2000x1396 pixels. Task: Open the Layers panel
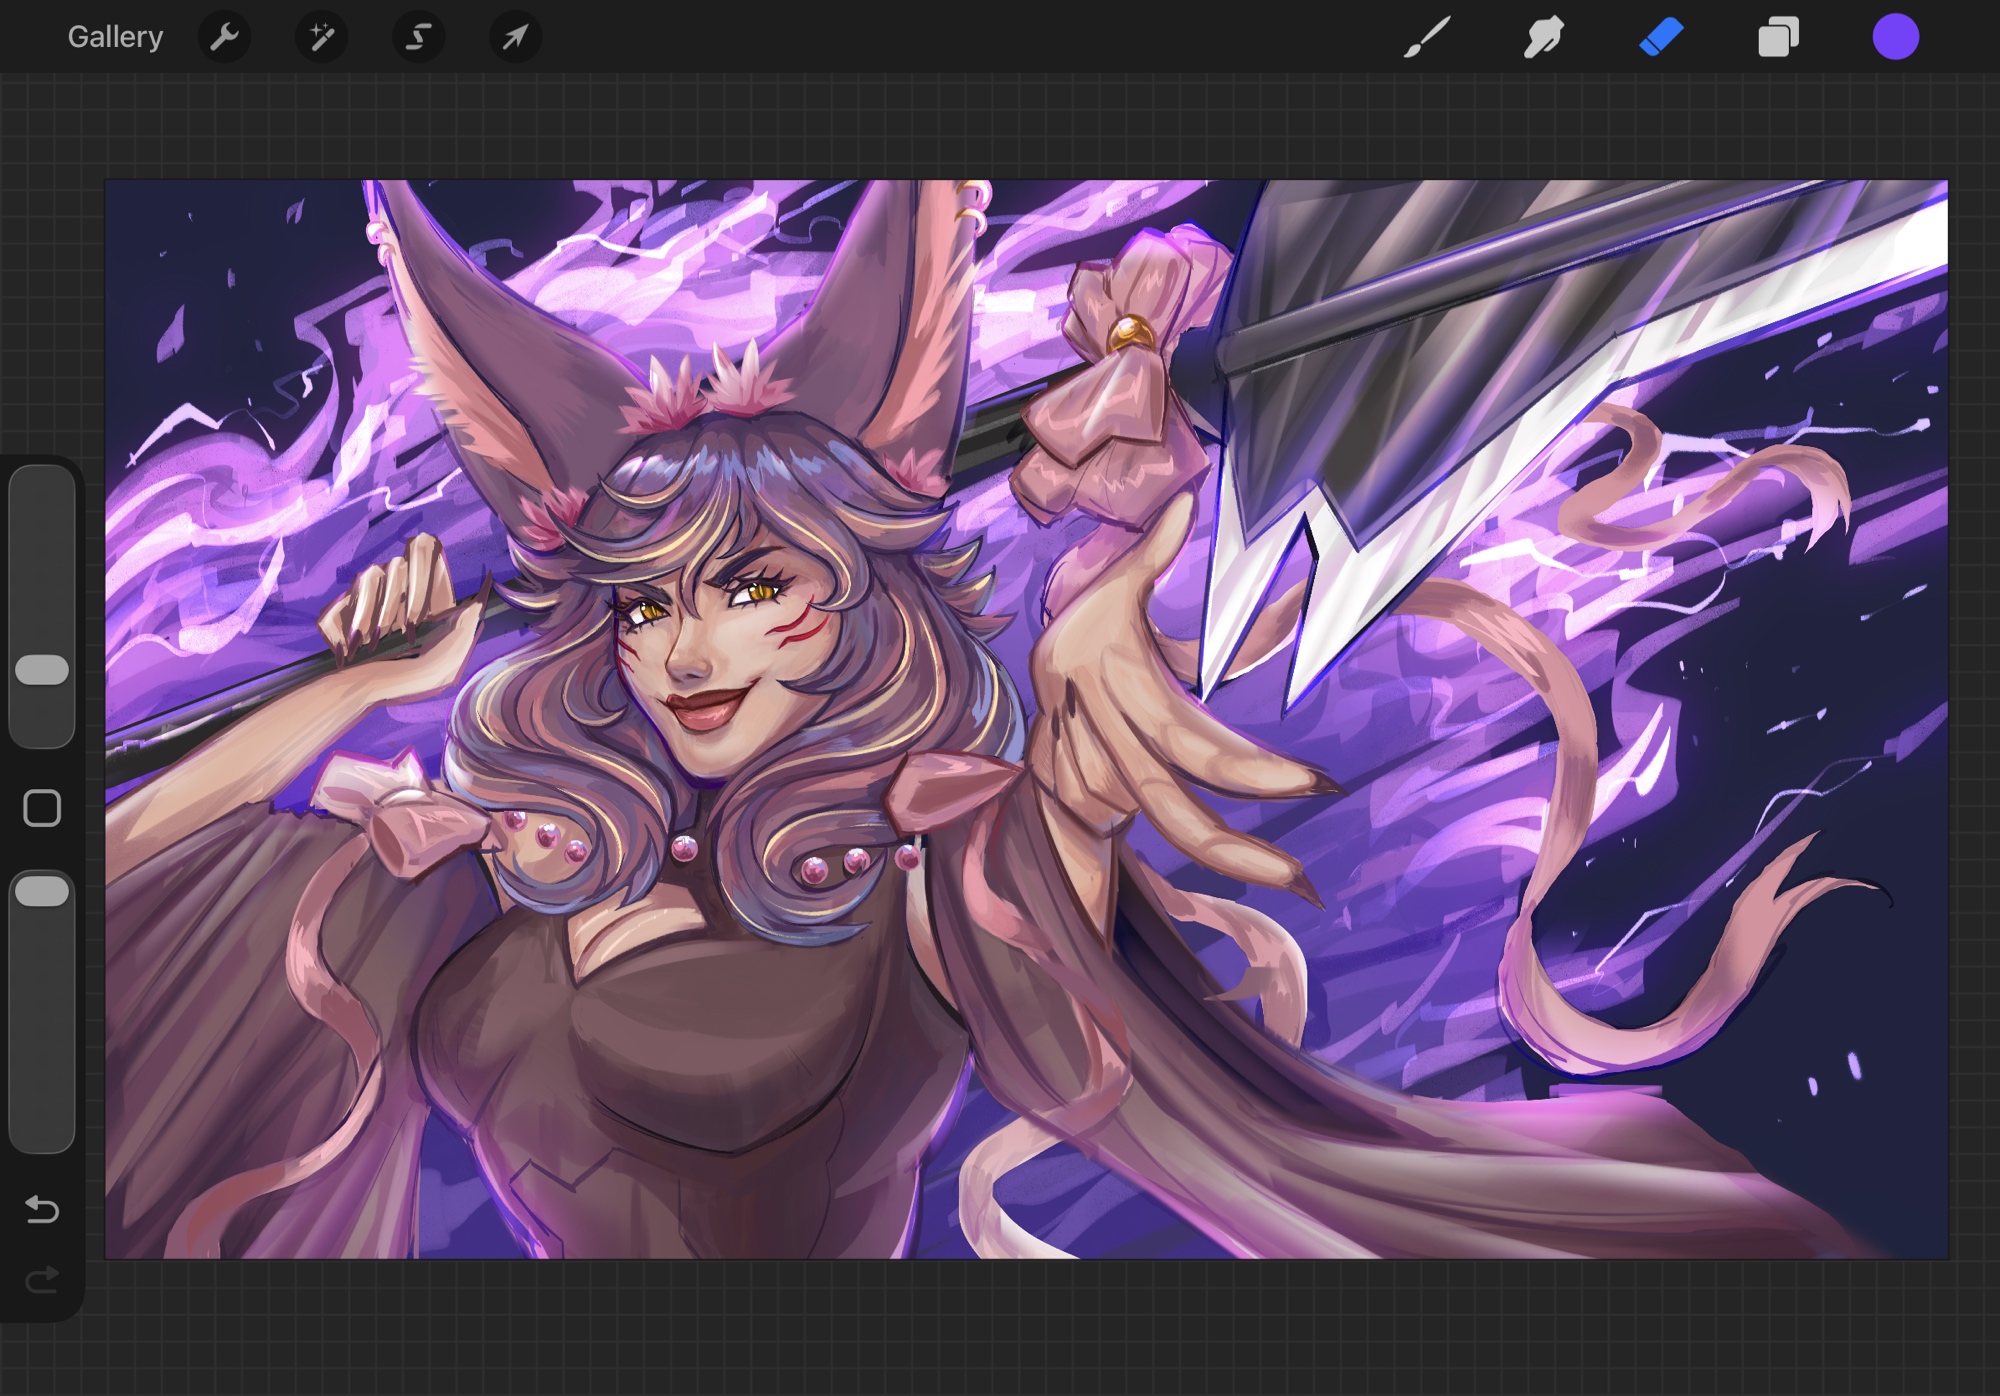1778,37
